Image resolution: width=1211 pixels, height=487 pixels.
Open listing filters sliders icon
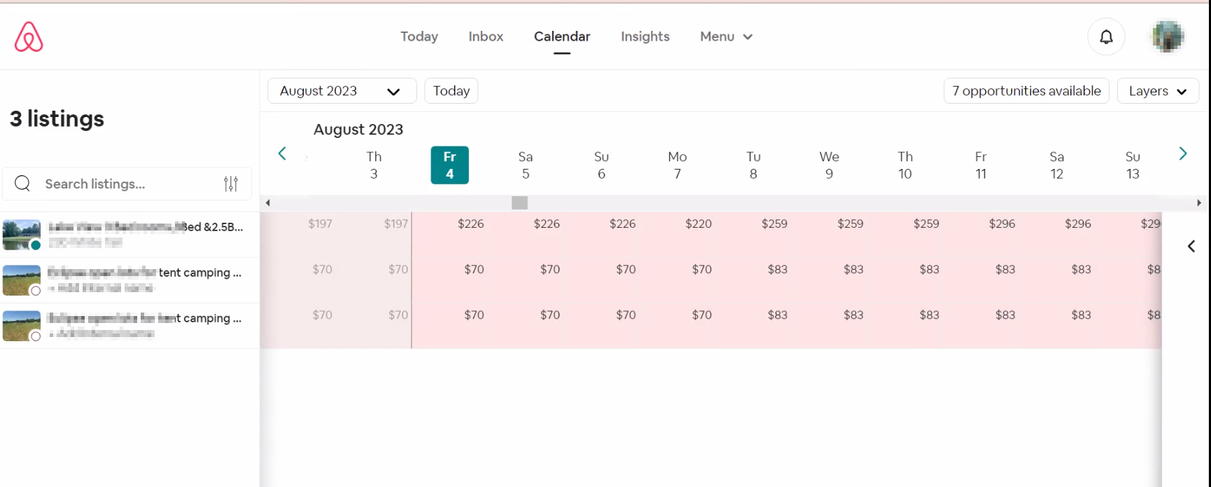point(231,184)
